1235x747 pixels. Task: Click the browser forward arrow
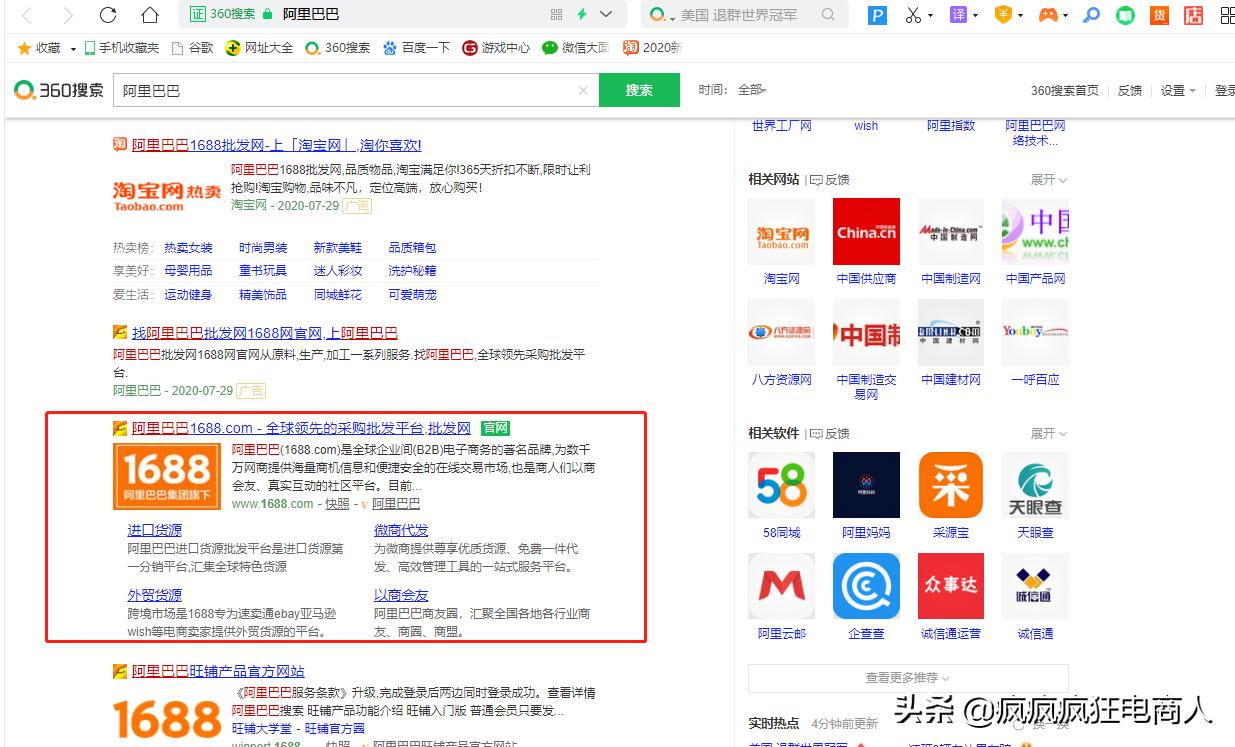[x=67, y=15]
